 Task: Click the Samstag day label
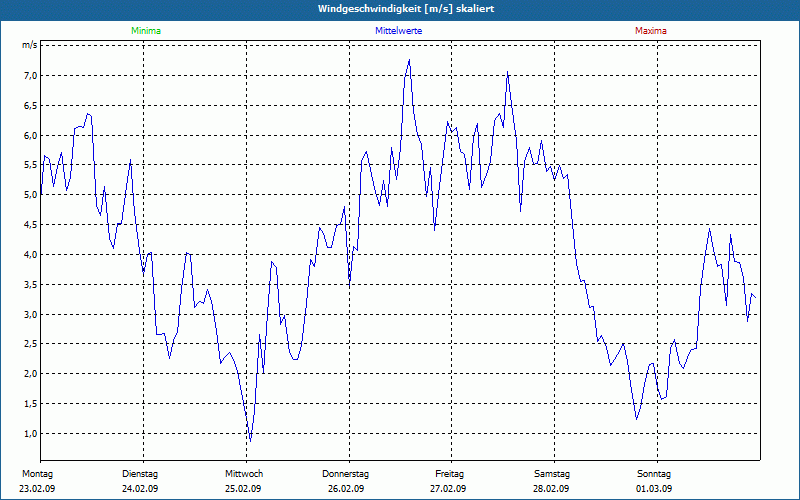tap(552, 474)
